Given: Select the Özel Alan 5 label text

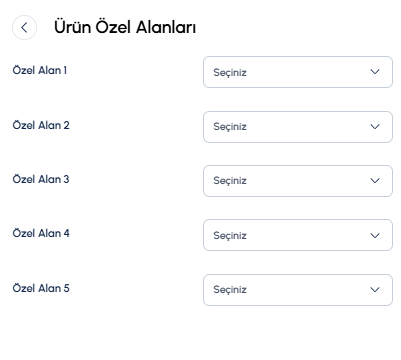Looking at the screenshot, I should click(41, 288).
